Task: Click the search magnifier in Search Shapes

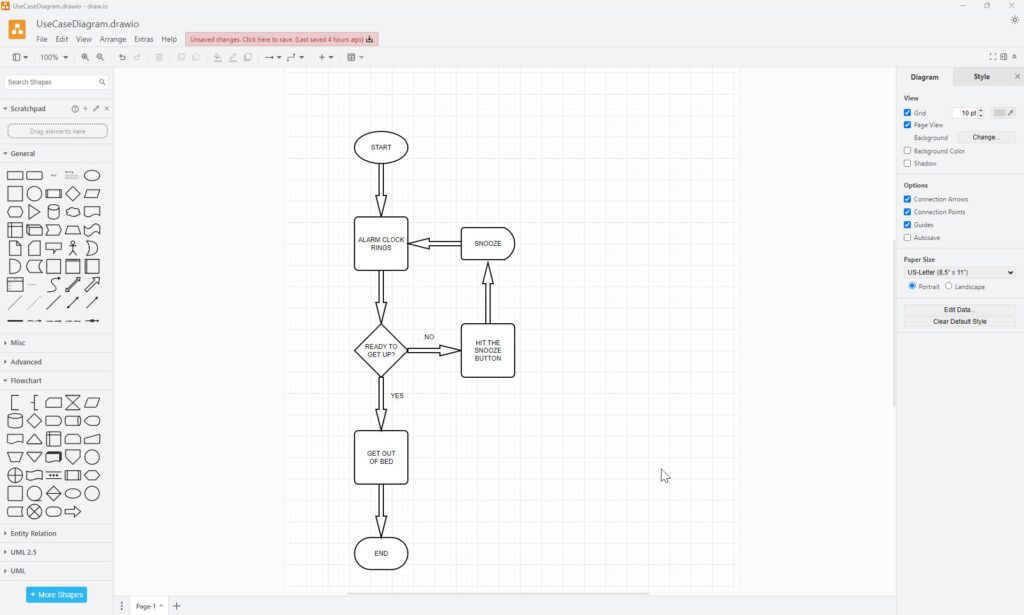Action: pos(102,82)
